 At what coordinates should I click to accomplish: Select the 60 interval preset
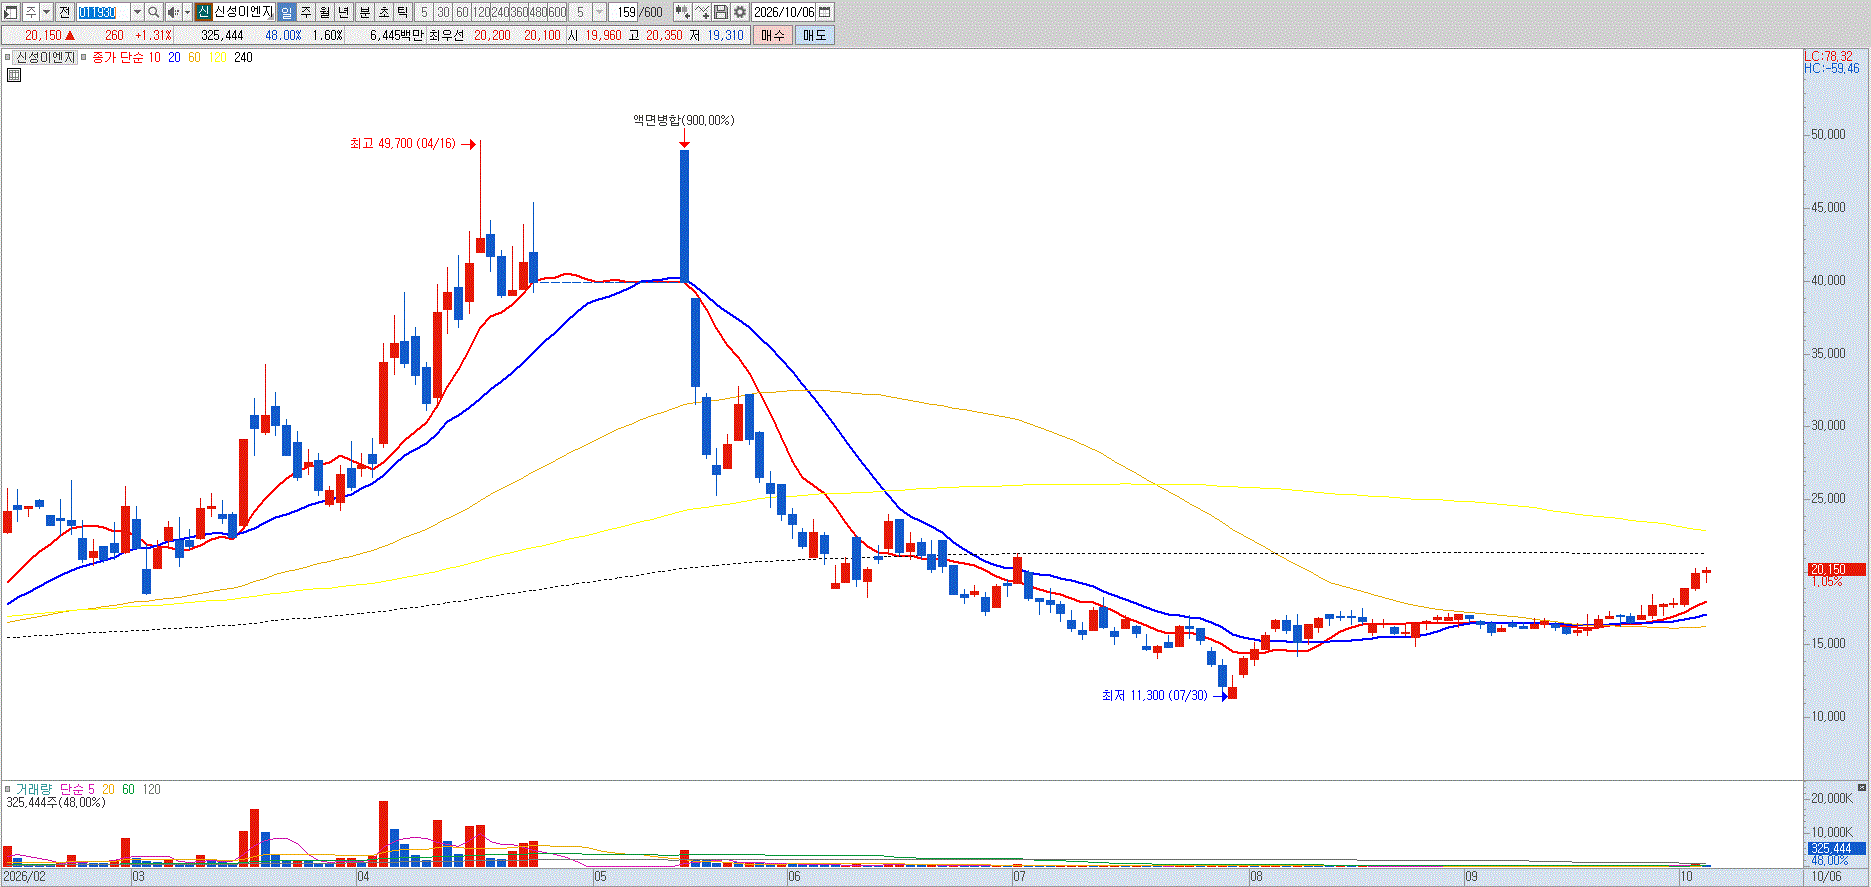(462, 12)
